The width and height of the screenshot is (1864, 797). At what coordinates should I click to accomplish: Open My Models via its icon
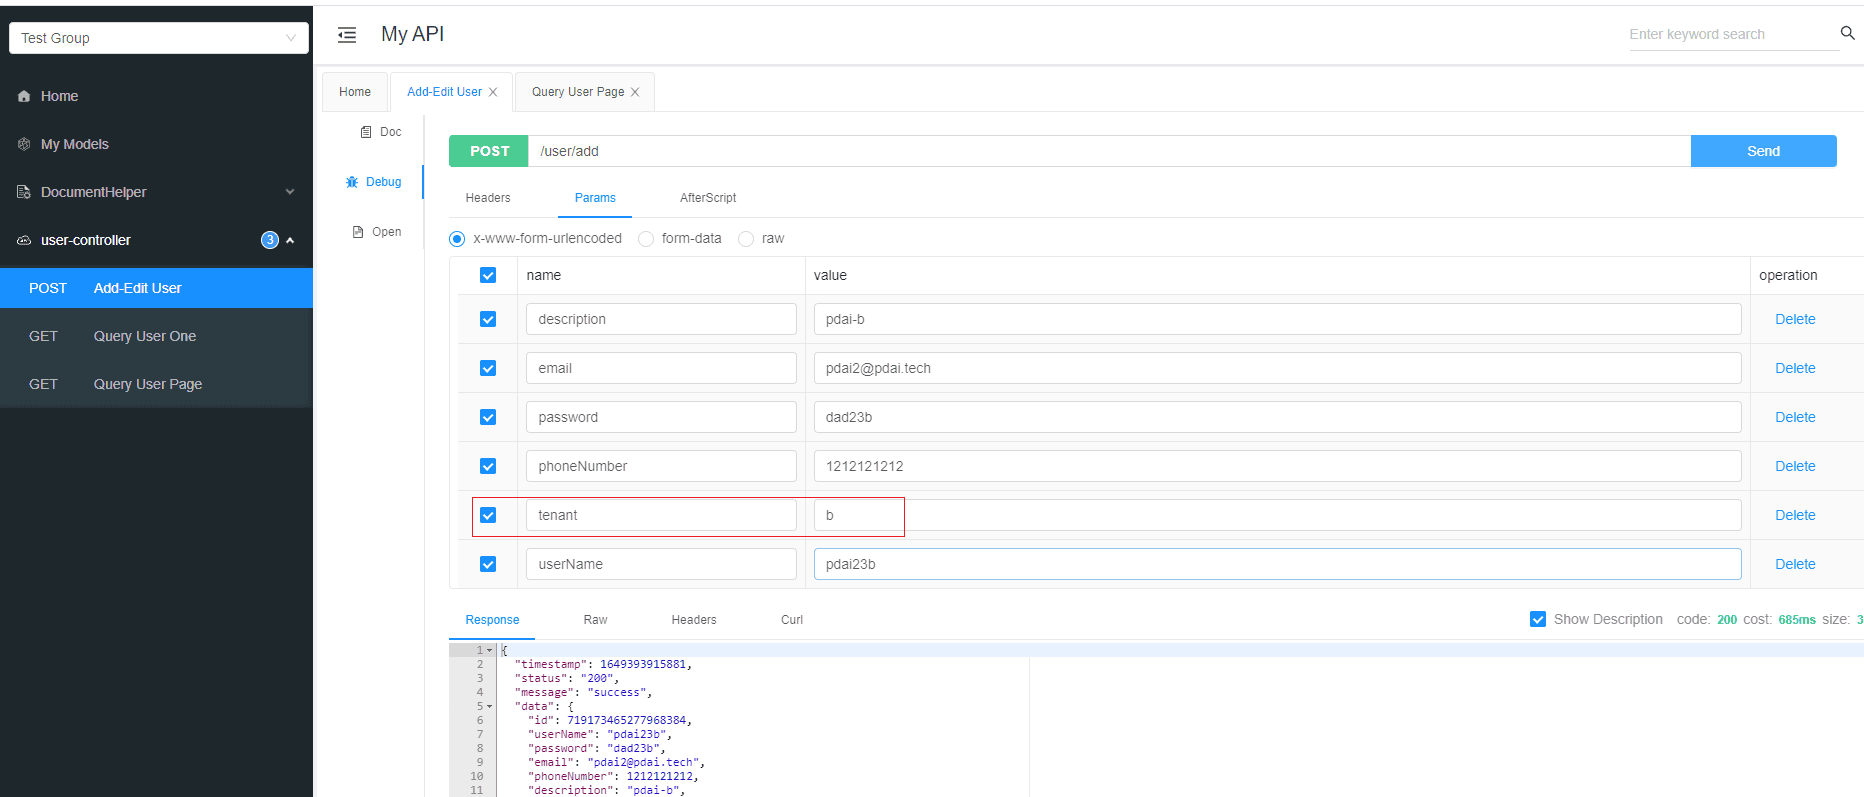coord(24,145)
